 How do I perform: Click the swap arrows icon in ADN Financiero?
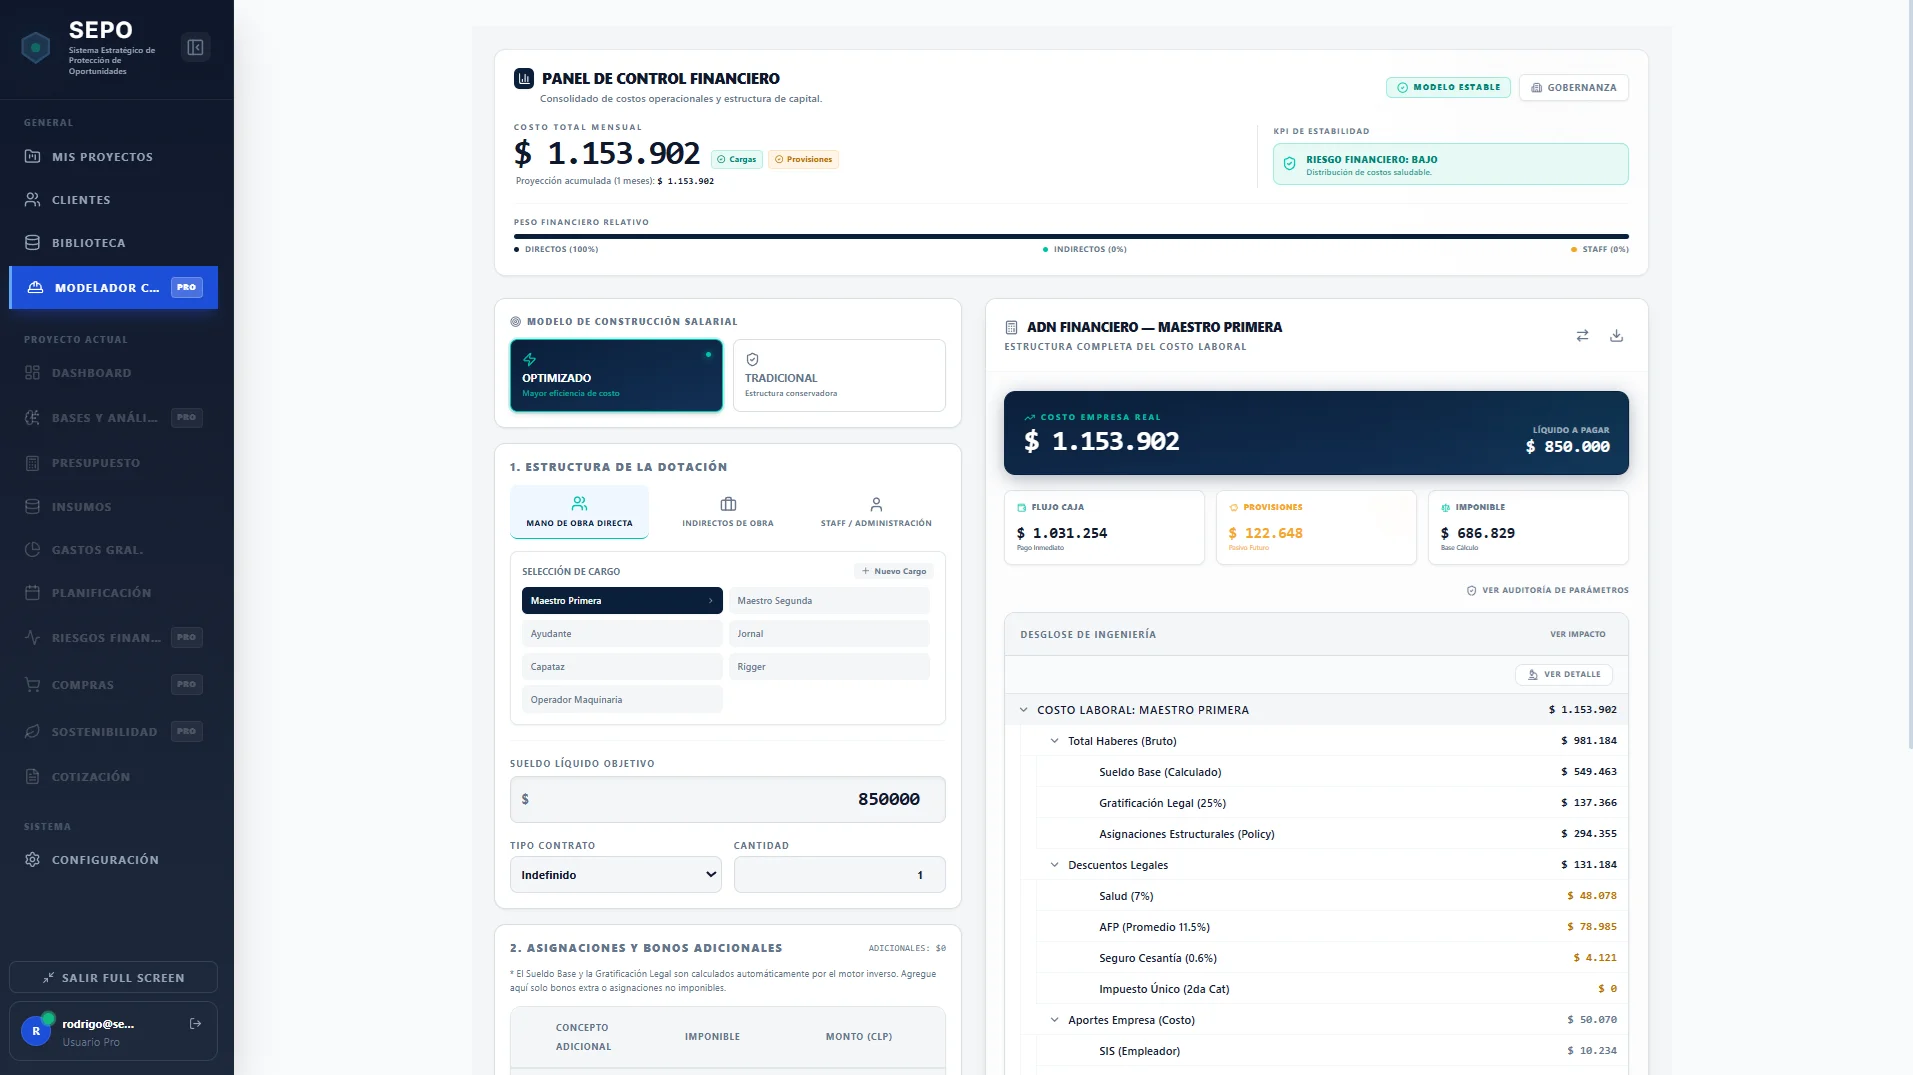coord(1582,336)
